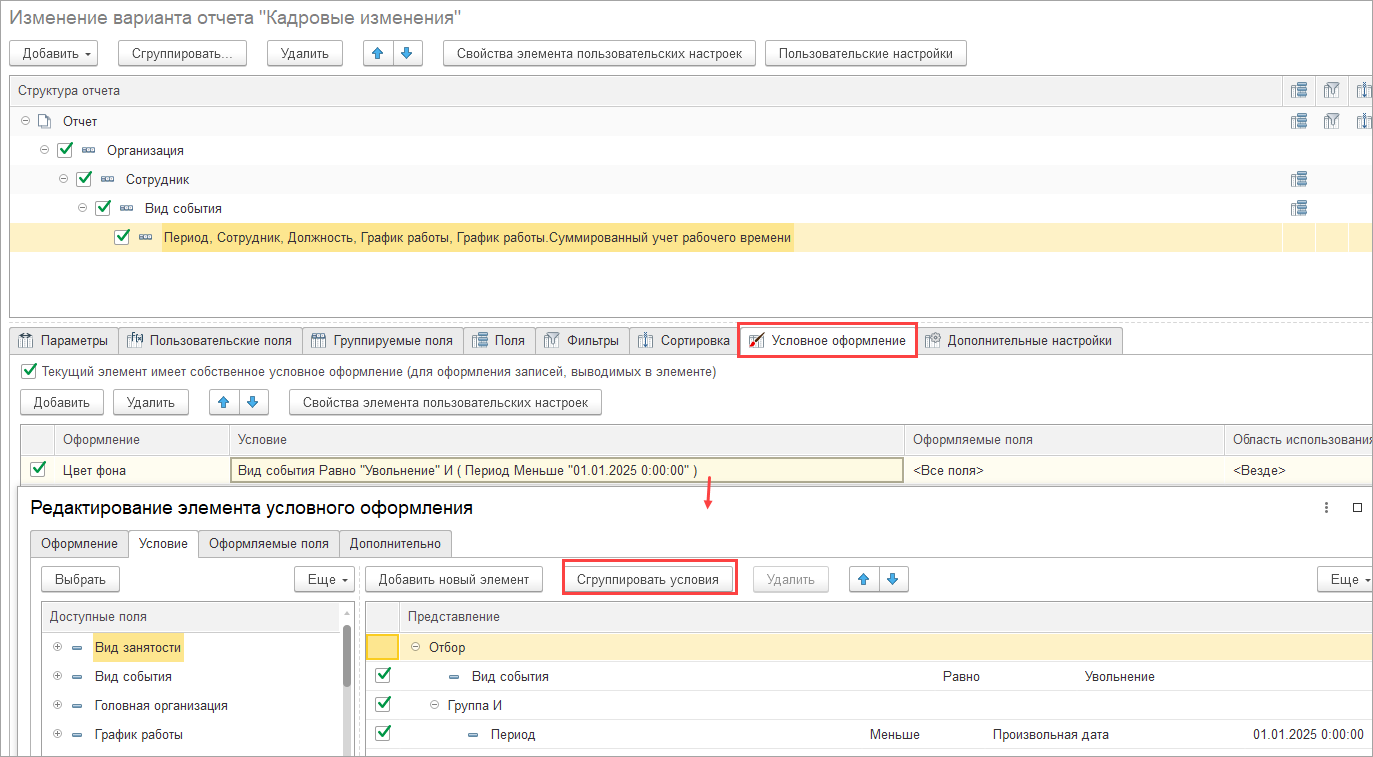Viewport: 1373px width, 757px height.
Task: Uncheck the Организация grouping checkbox
Action: (65, 150)
